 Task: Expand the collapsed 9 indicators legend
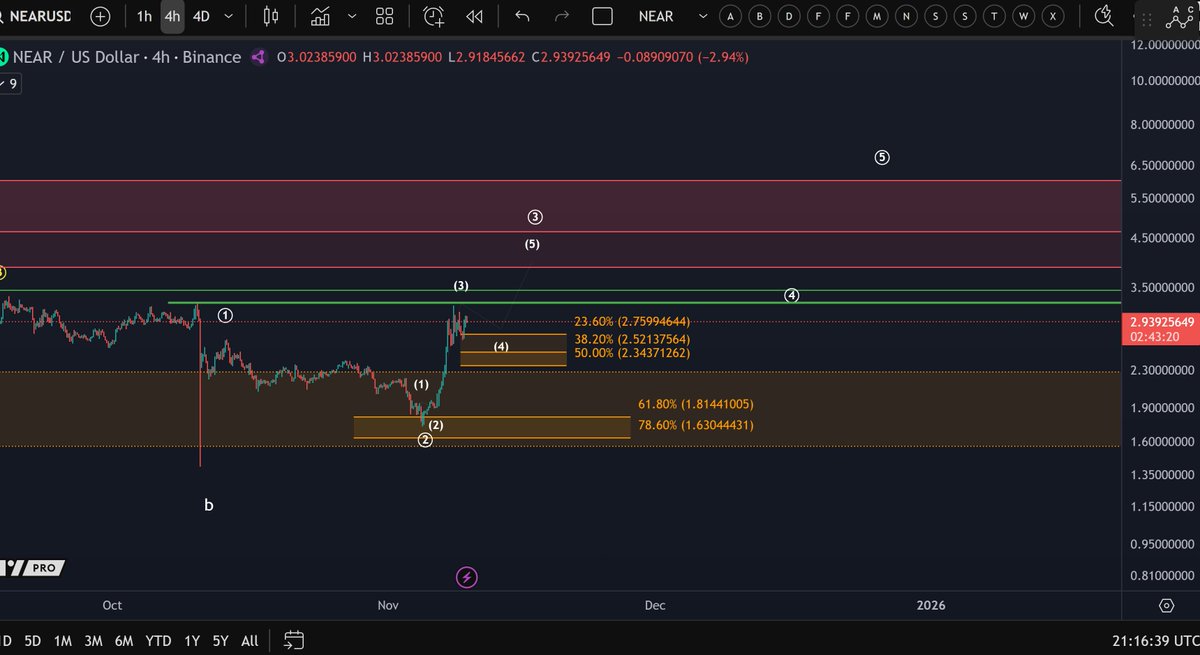[x=9, y=84]
